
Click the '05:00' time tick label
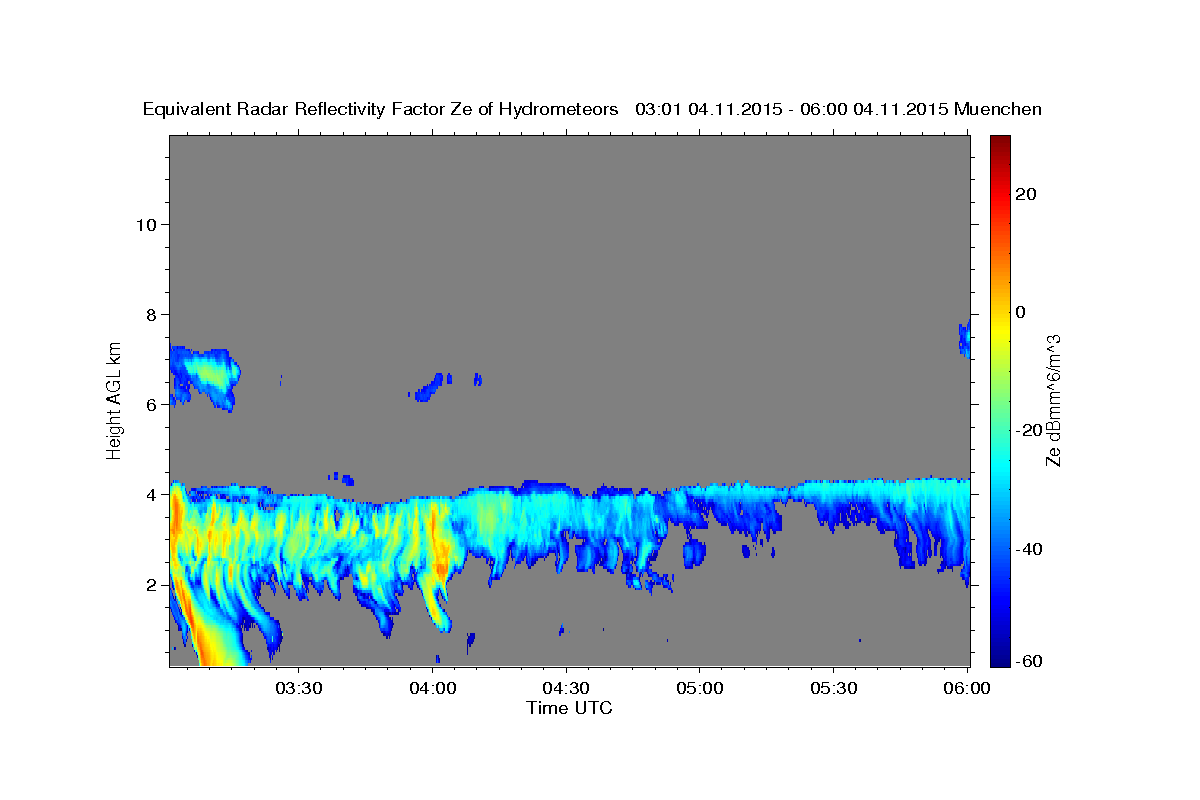coord(700,689)
